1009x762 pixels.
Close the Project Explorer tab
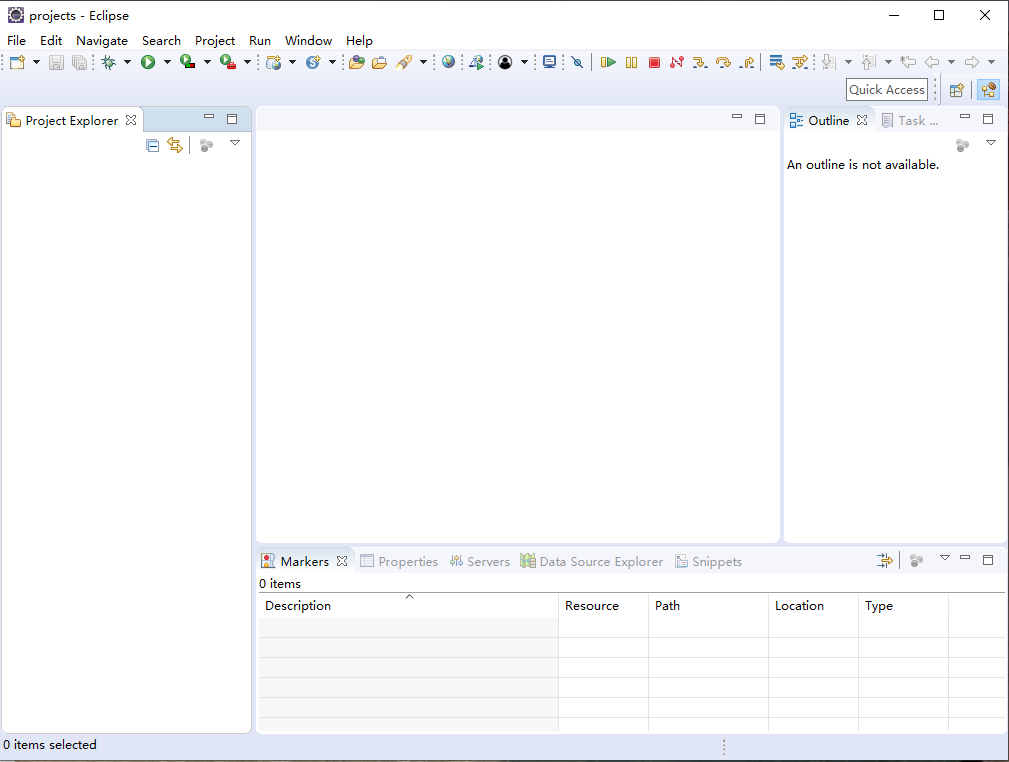[x=131, y=120]
